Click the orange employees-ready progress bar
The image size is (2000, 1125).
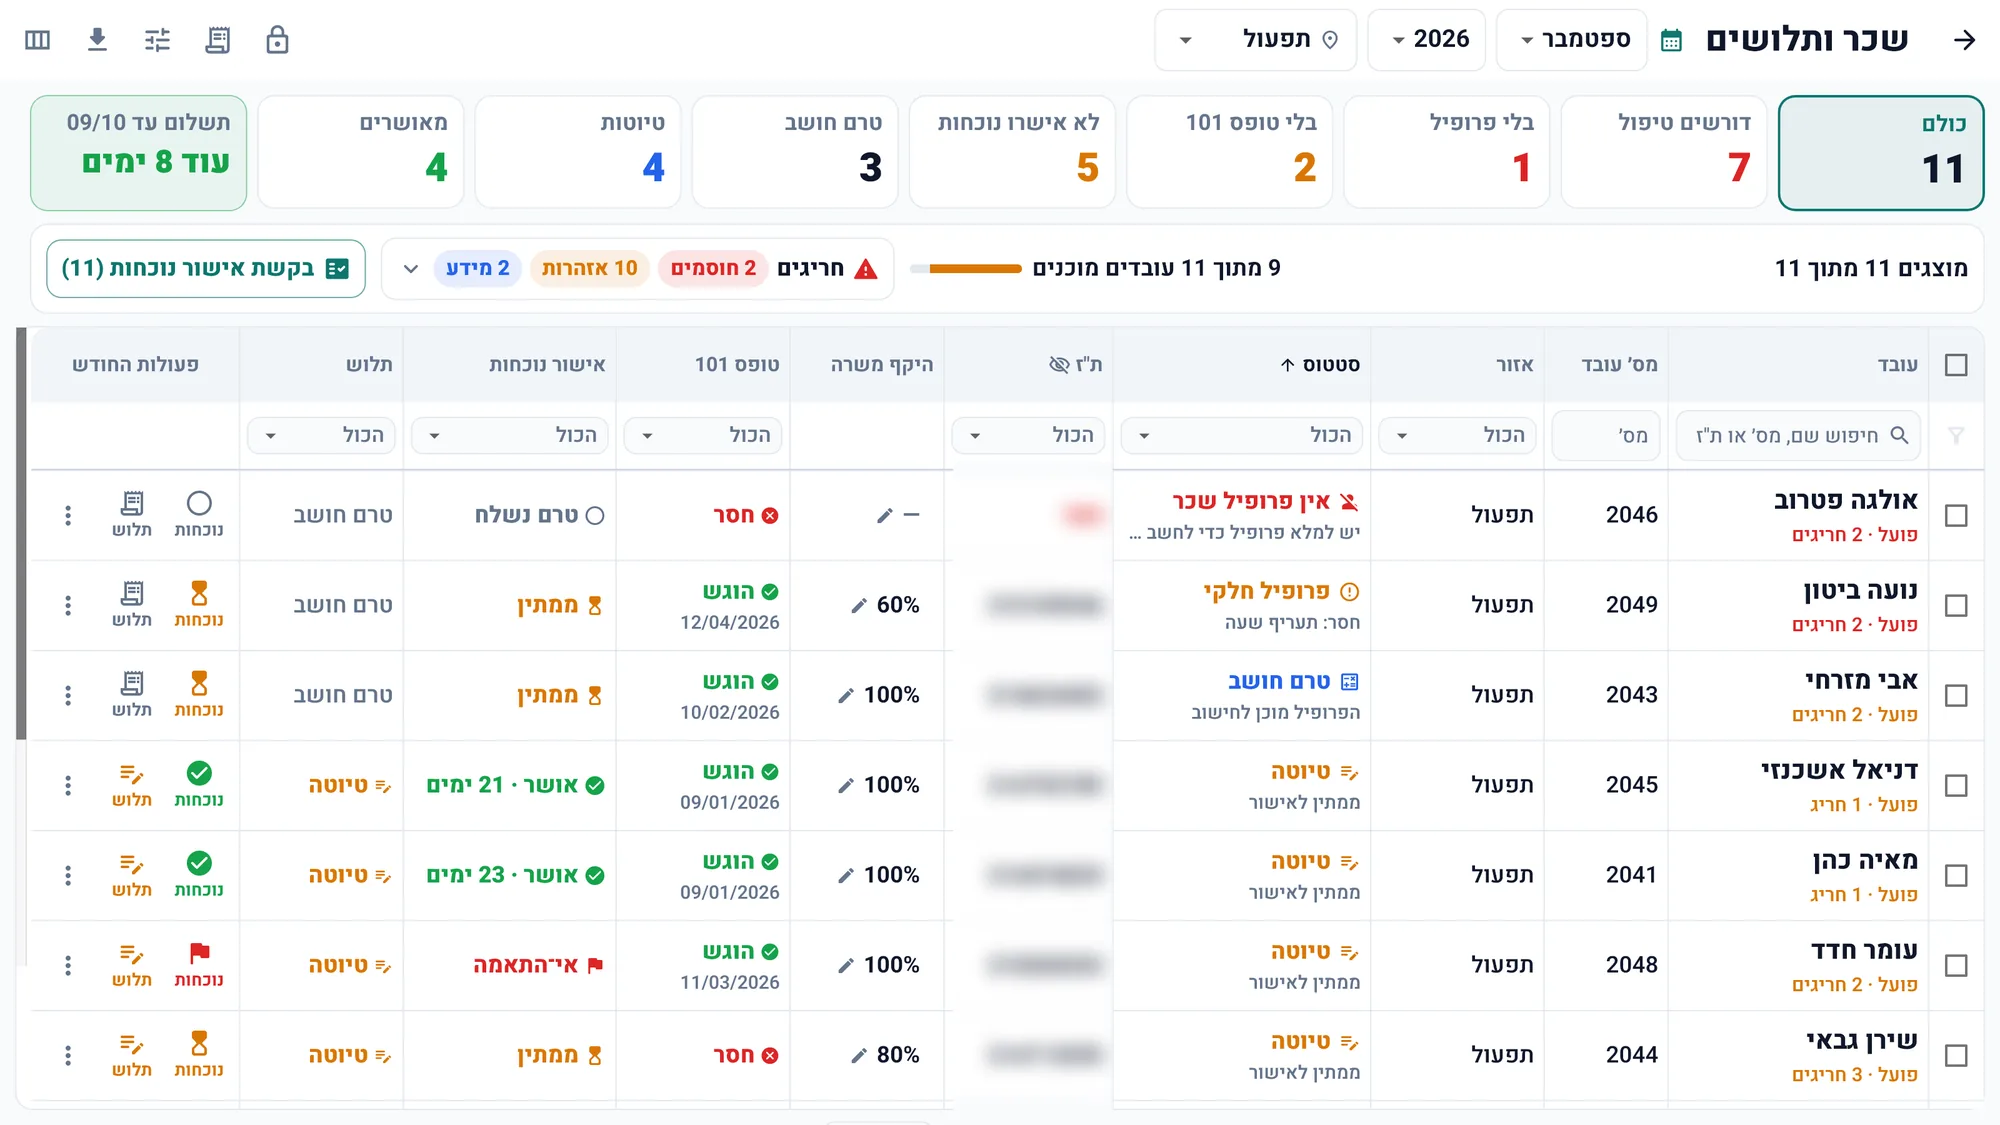tap(966, 268)
